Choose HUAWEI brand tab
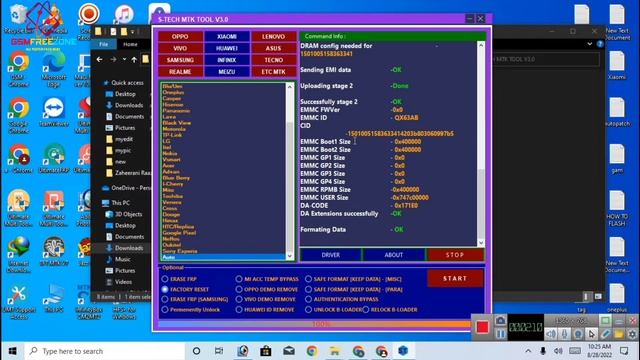640x360 pixels. coord(227,48)
